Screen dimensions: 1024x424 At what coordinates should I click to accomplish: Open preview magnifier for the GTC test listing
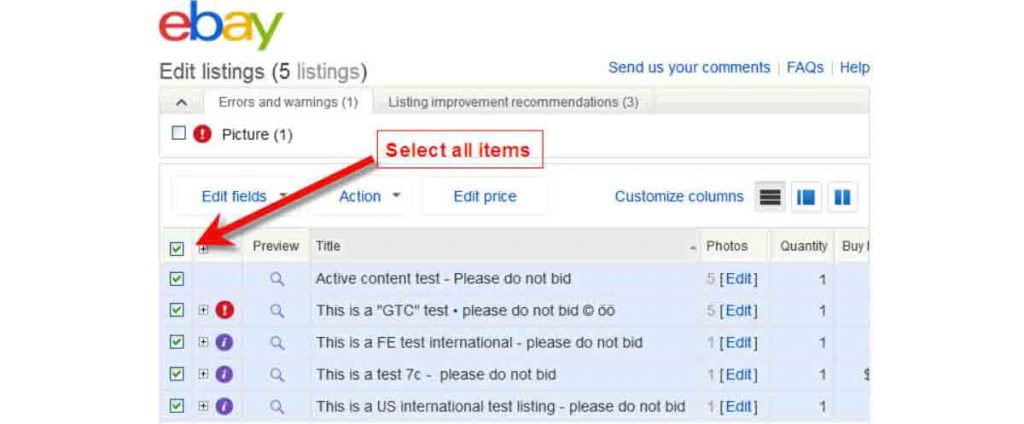click(x=277, y=311)
